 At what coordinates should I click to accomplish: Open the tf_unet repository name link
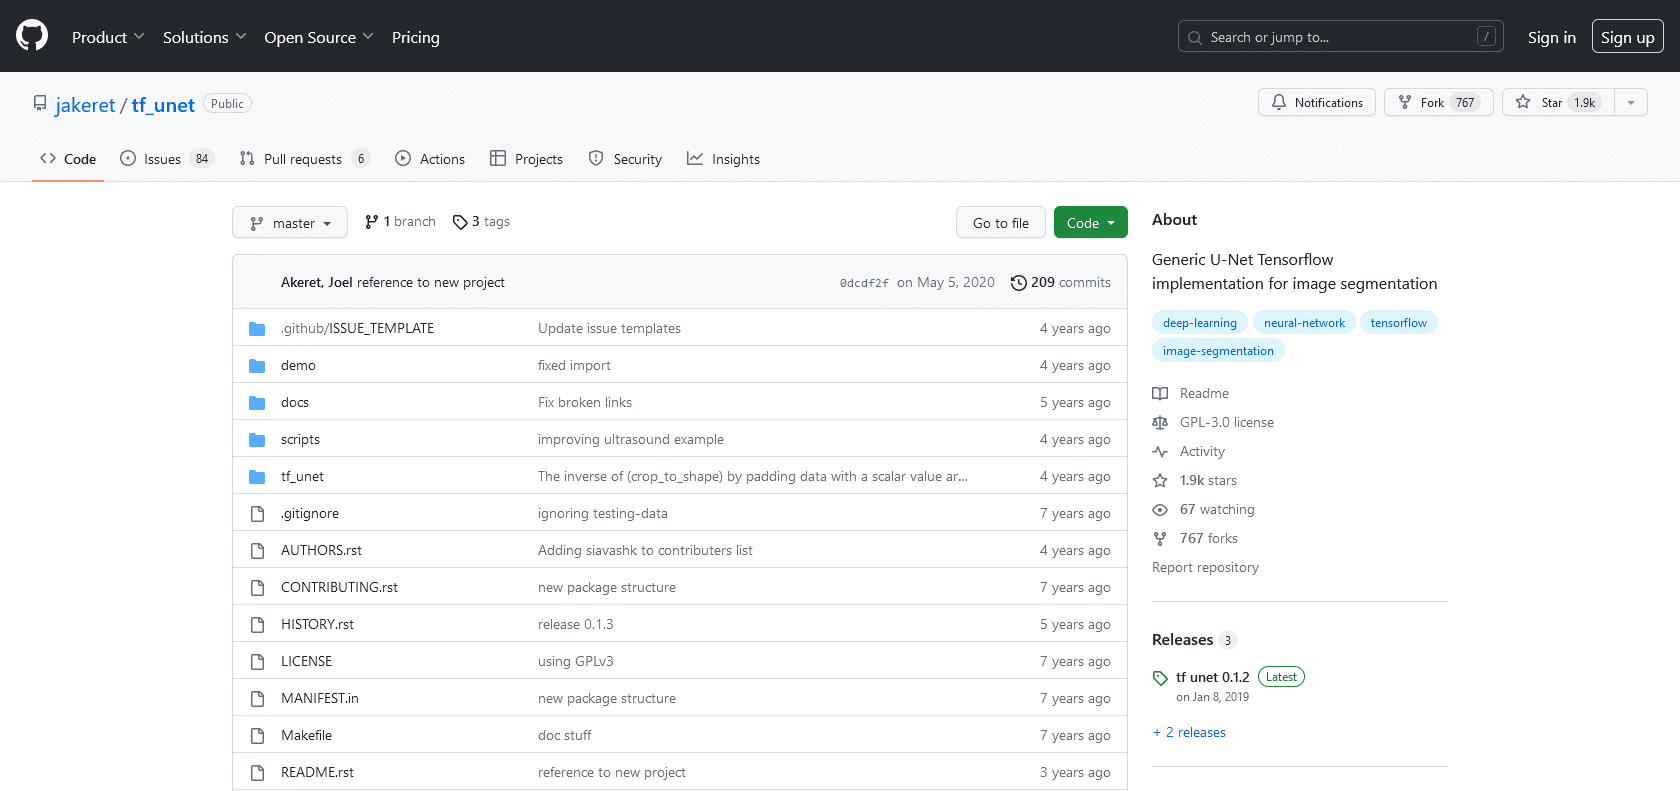click(163, 105)
